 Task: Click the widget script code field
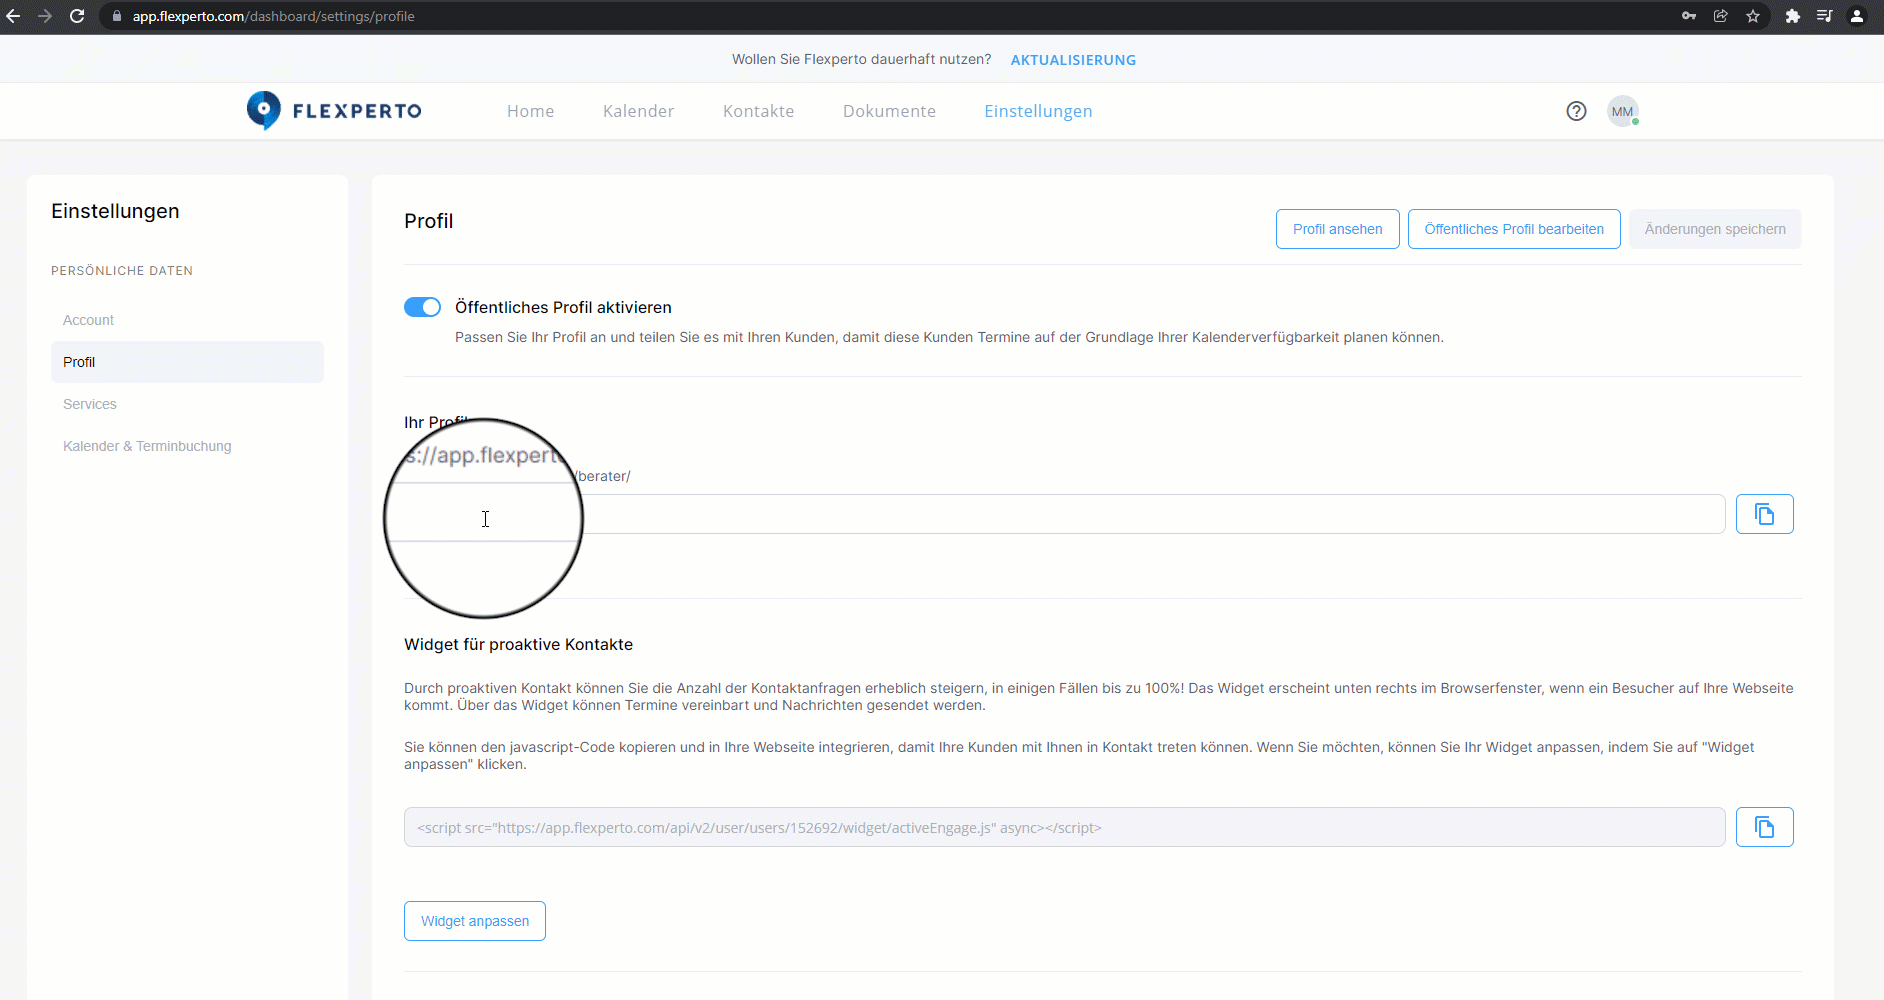(x=1064, y=827)
